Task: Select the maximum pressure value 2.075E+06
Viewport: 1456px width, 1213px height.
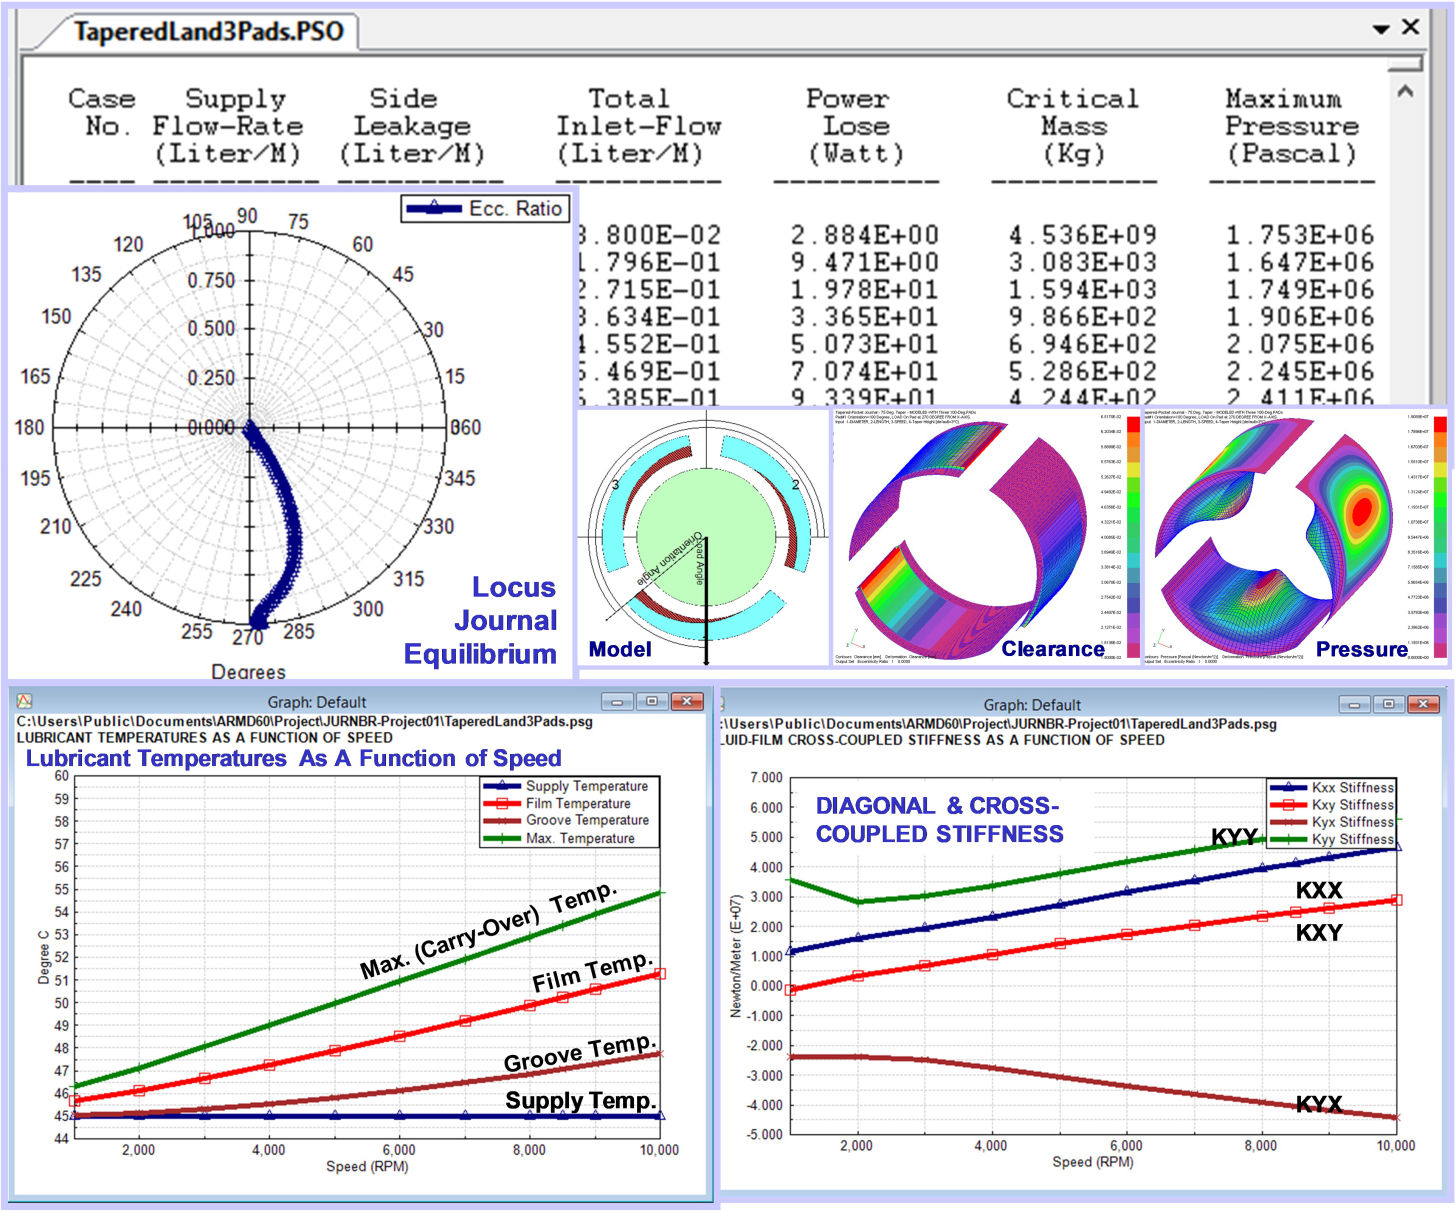Action: click(x=1300, y=344)
